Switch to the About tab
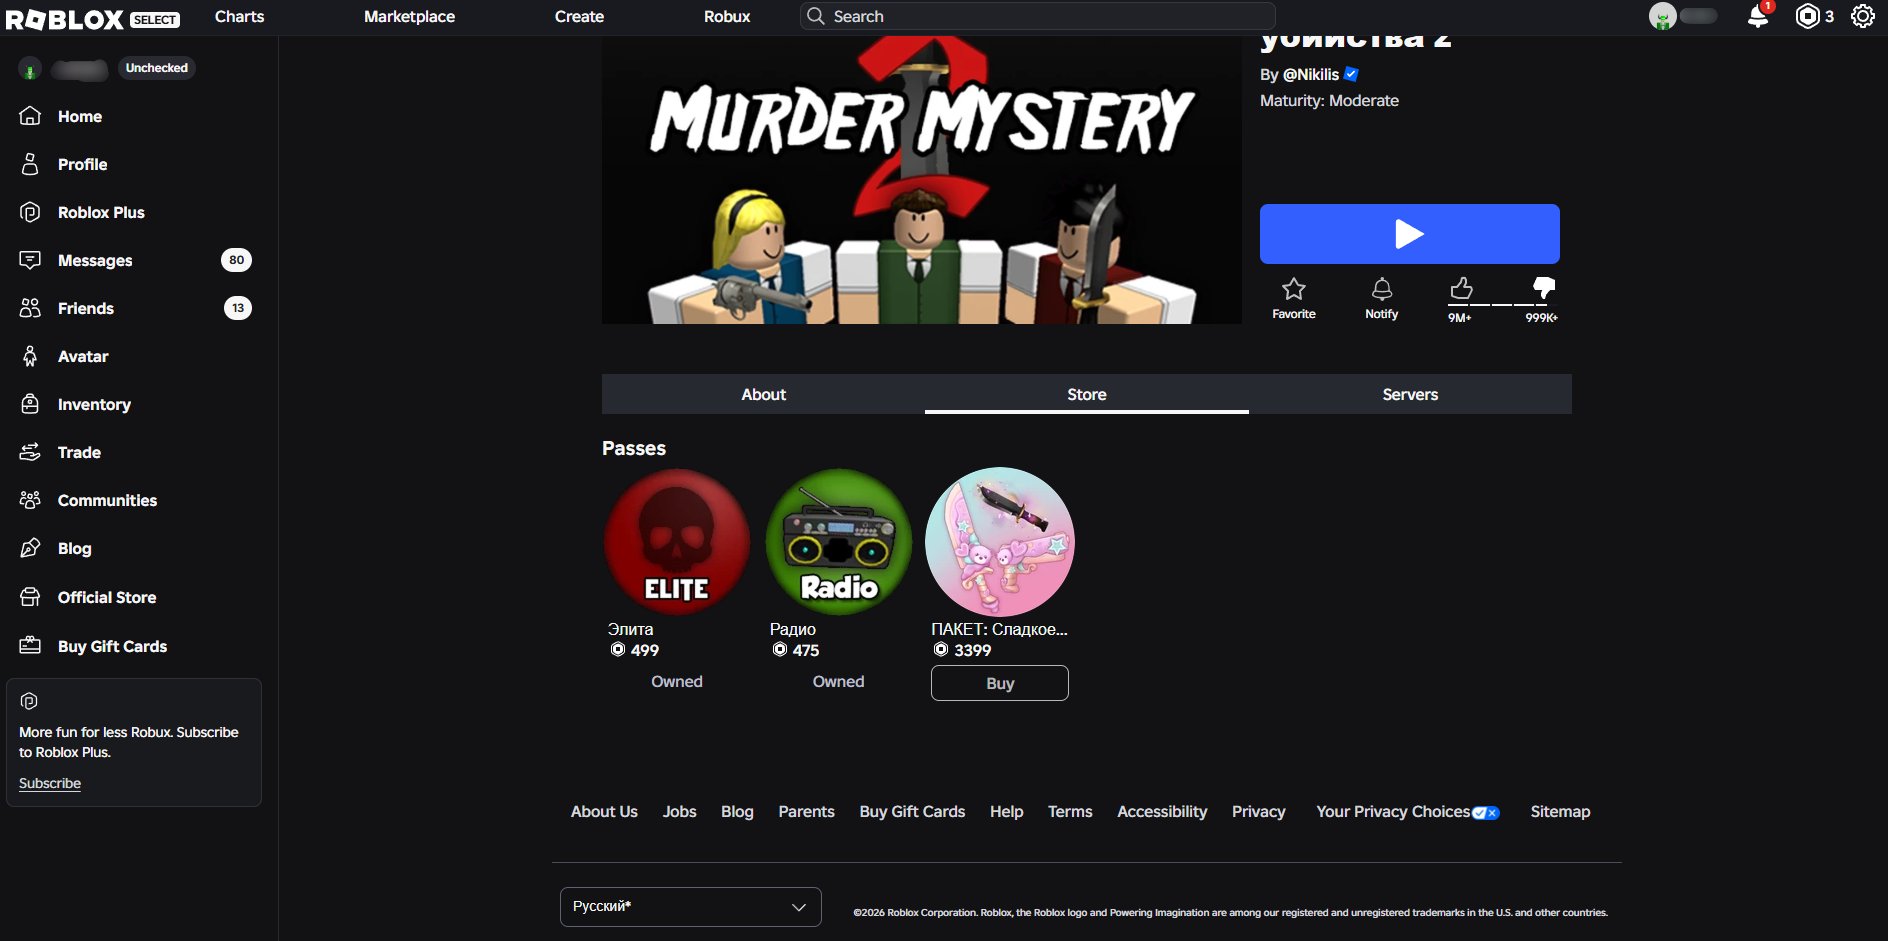Viewport: 1888px width, 941px height. tap(763, 394)
